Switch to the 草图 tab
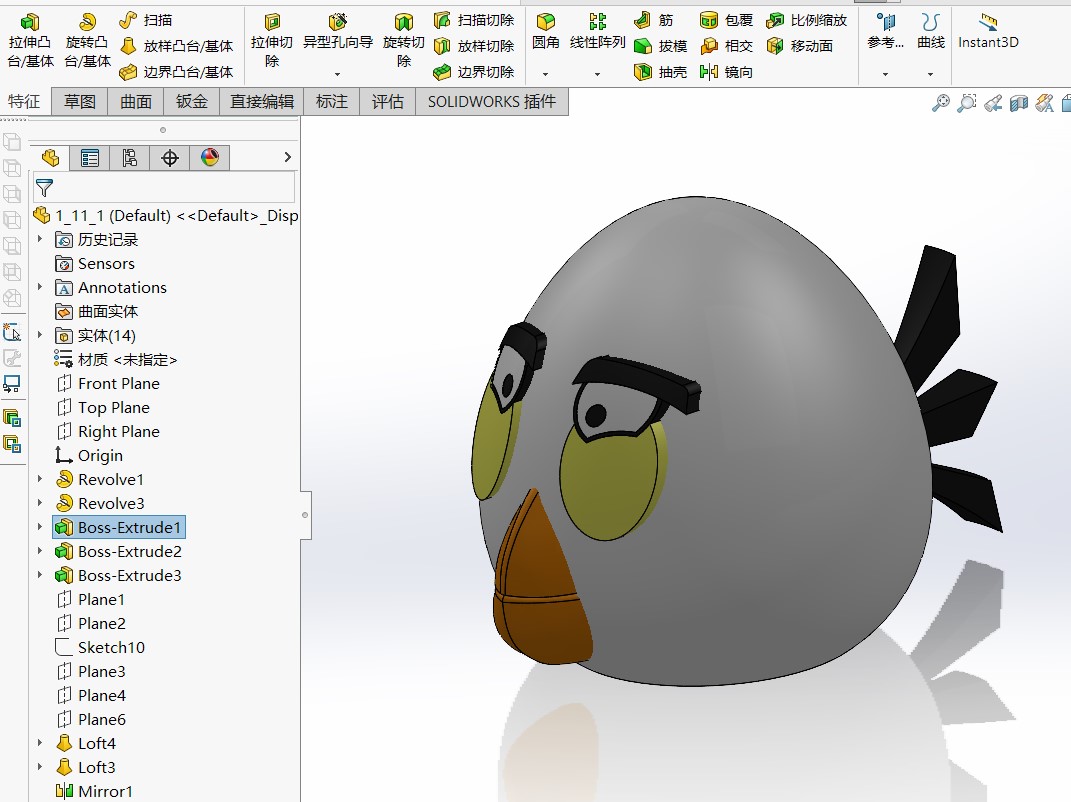The image size is (1071, 802). [80, 102]
